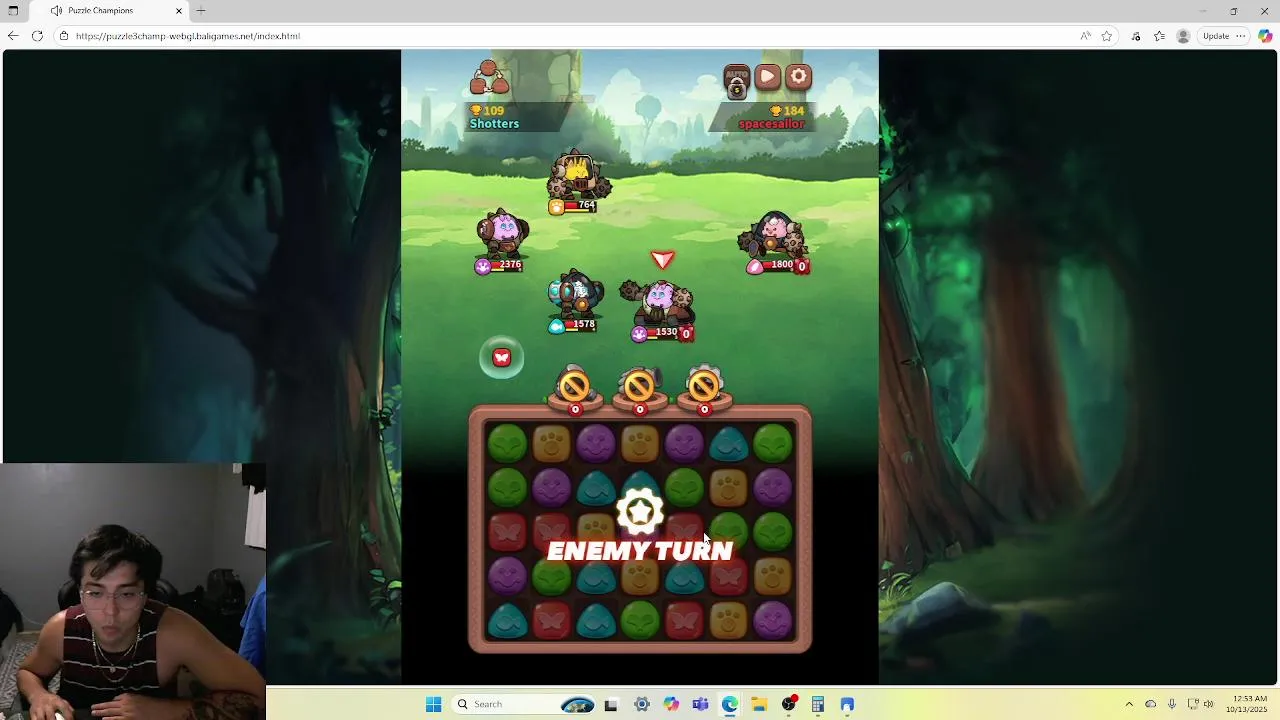Tap the red butterfly bubble on field
The height and width of the screenshot is (720, 1280).
(501, 357)
